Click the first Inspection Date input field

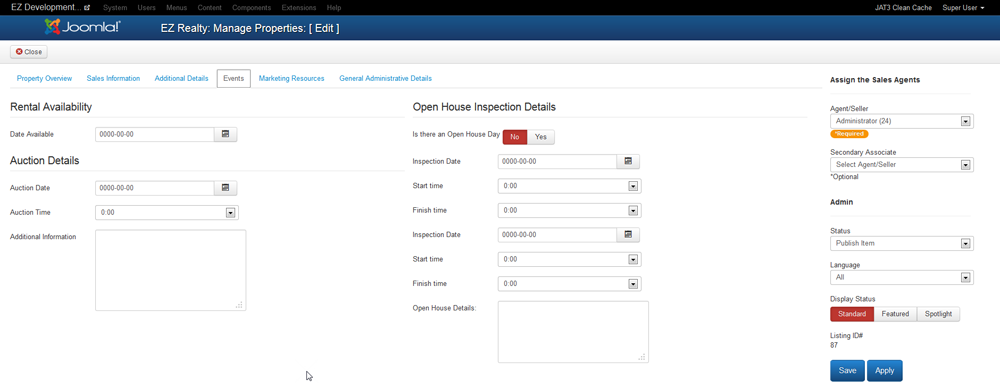click(557, 161)
